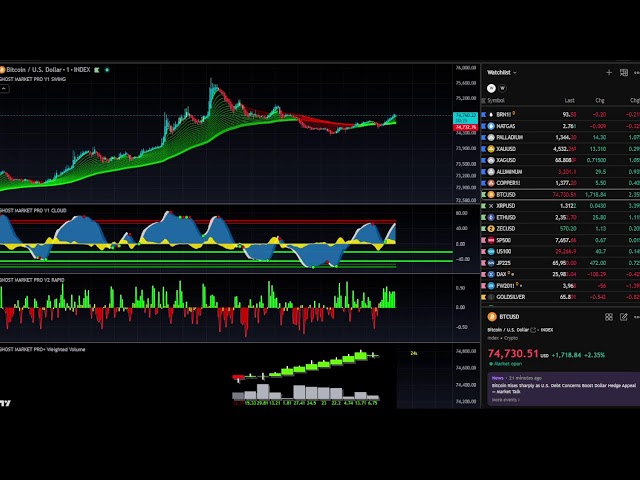Click Market open status label

tap(506, 364)
